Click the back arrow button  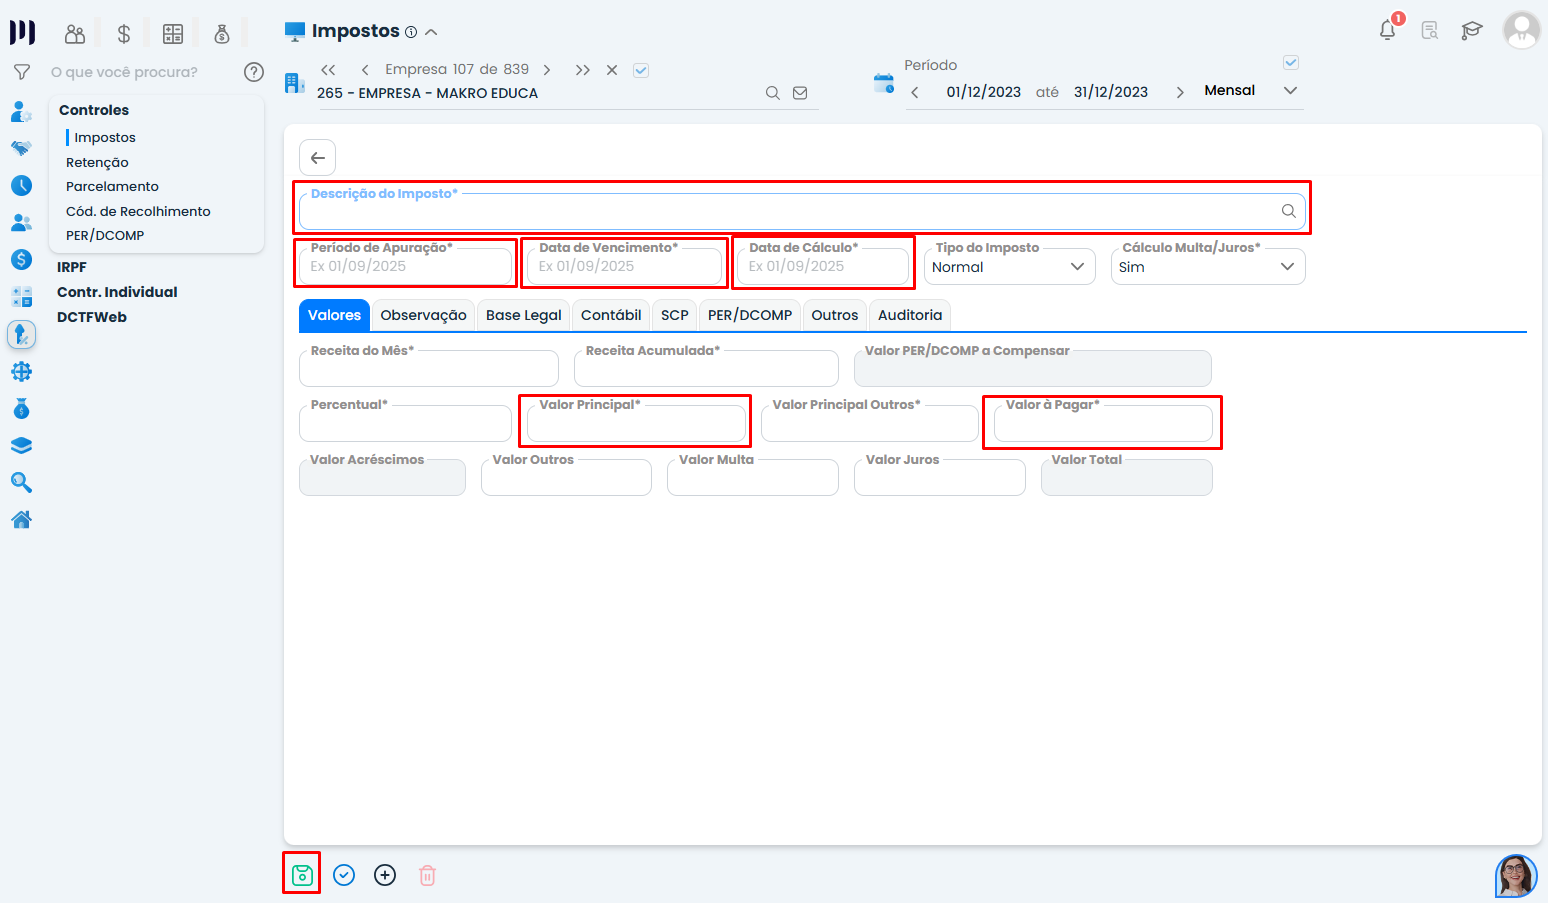click(317, 158)
